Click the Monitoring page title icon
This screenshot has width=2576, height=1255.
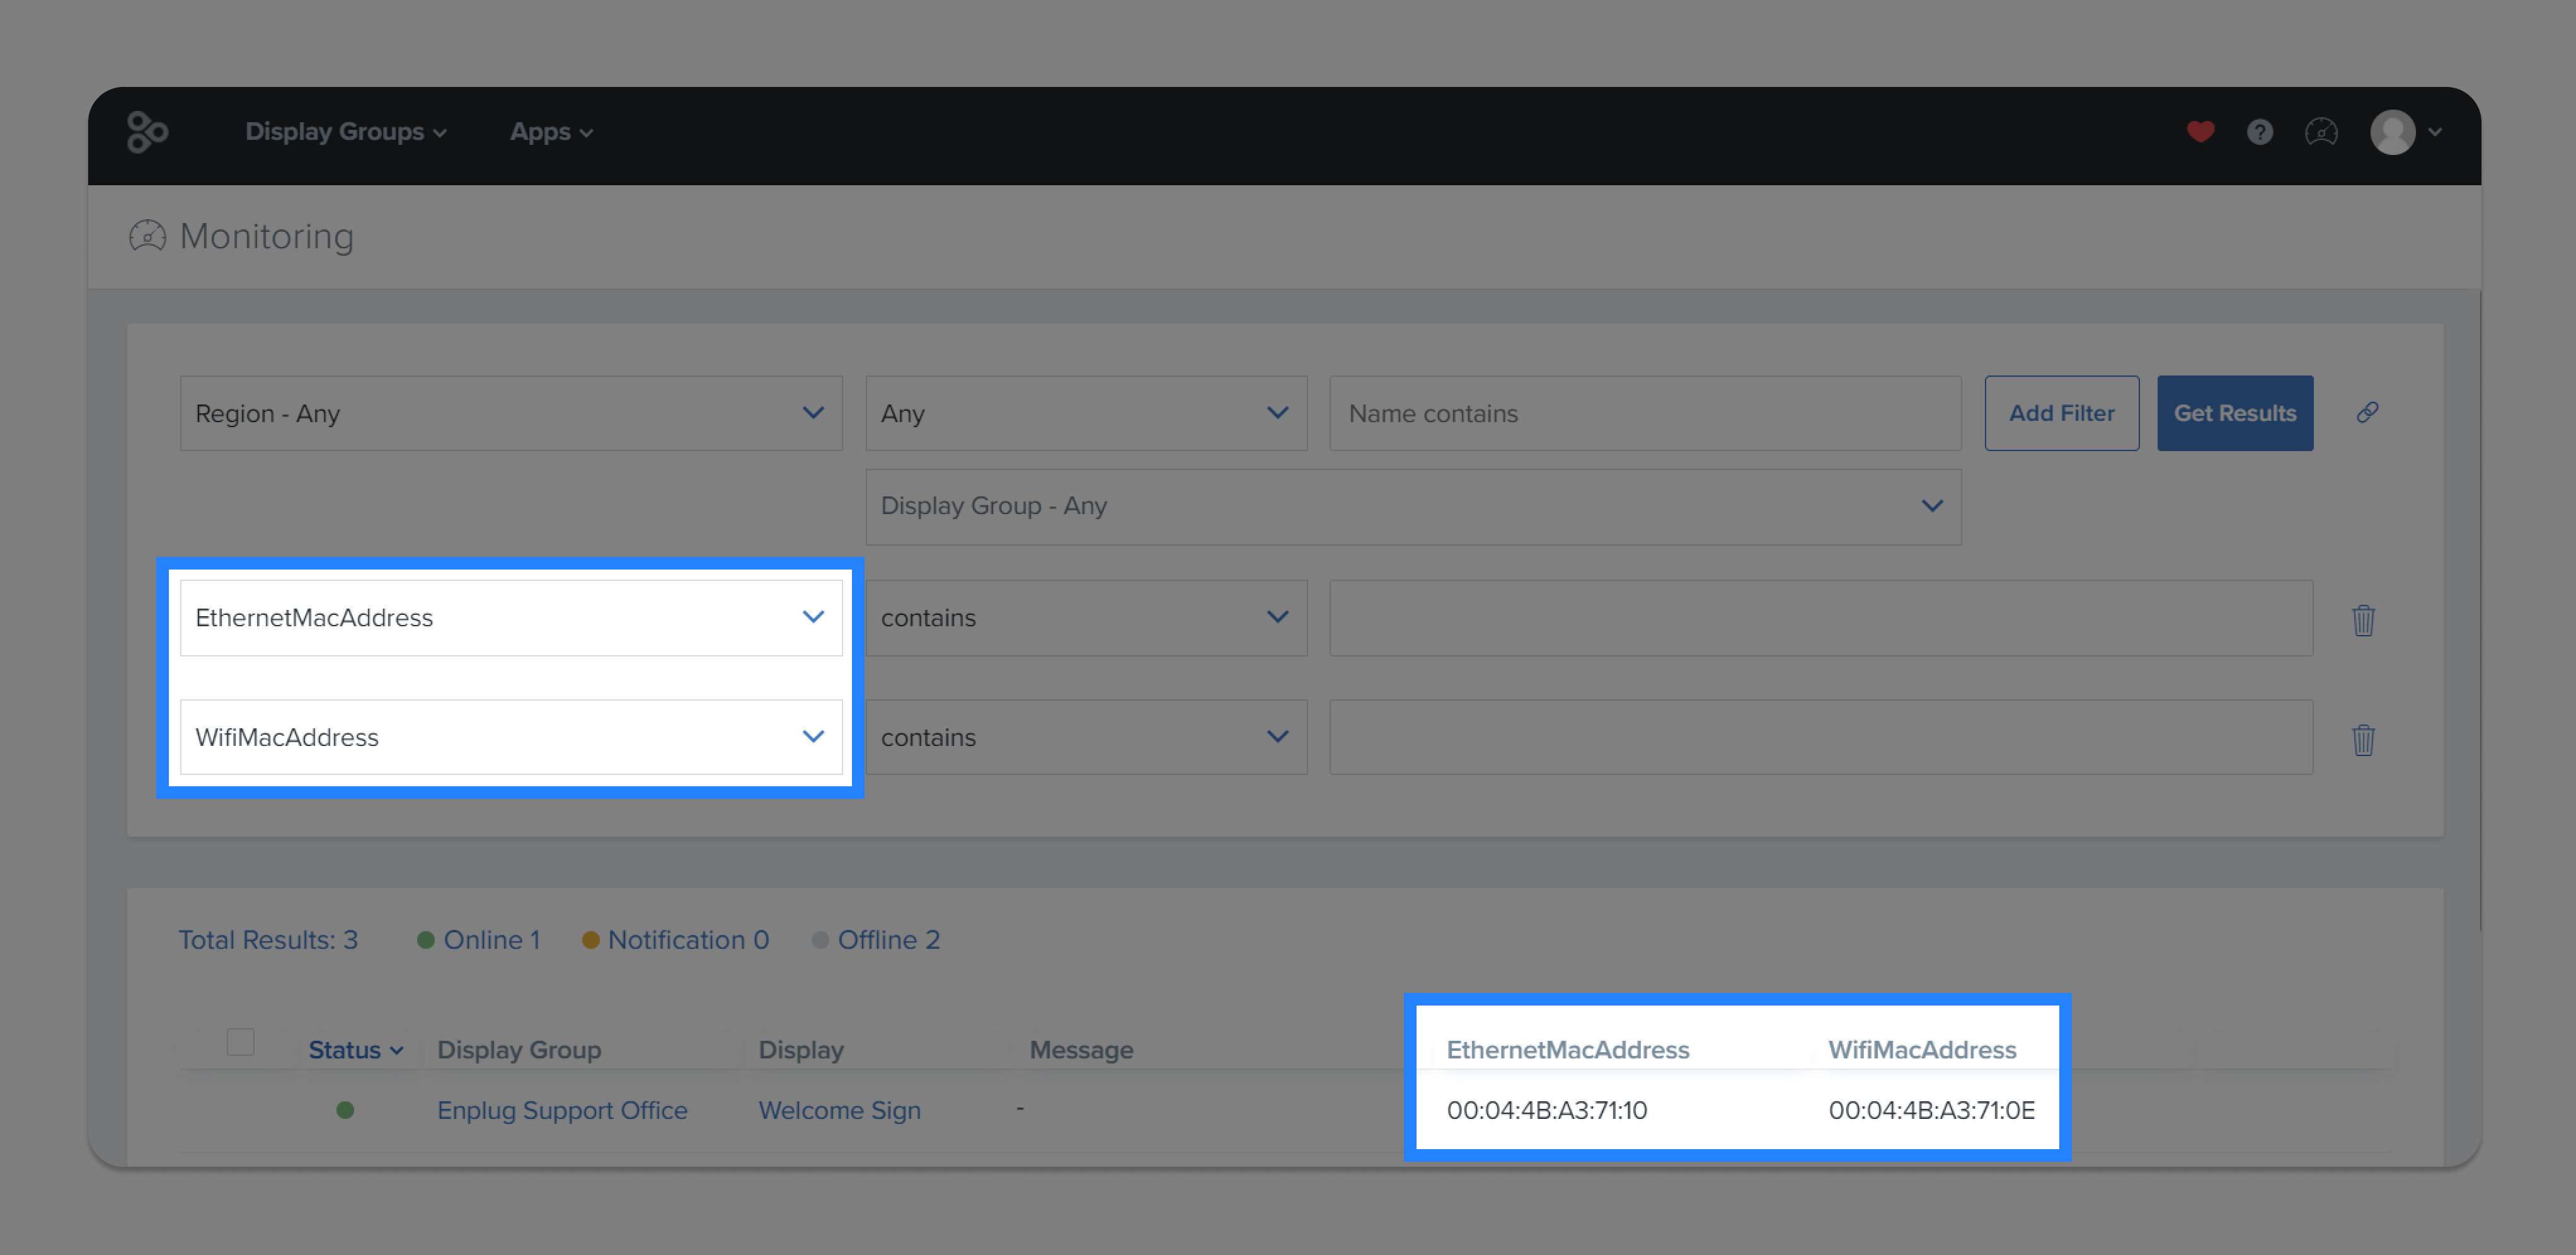(x=147, y=236)
